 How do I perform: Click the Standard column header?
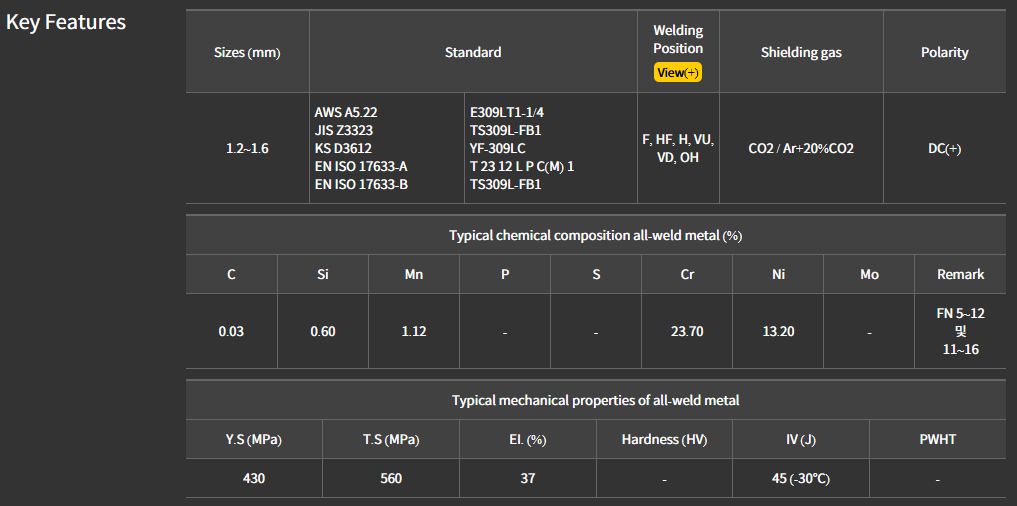click(x=473, y=52)
